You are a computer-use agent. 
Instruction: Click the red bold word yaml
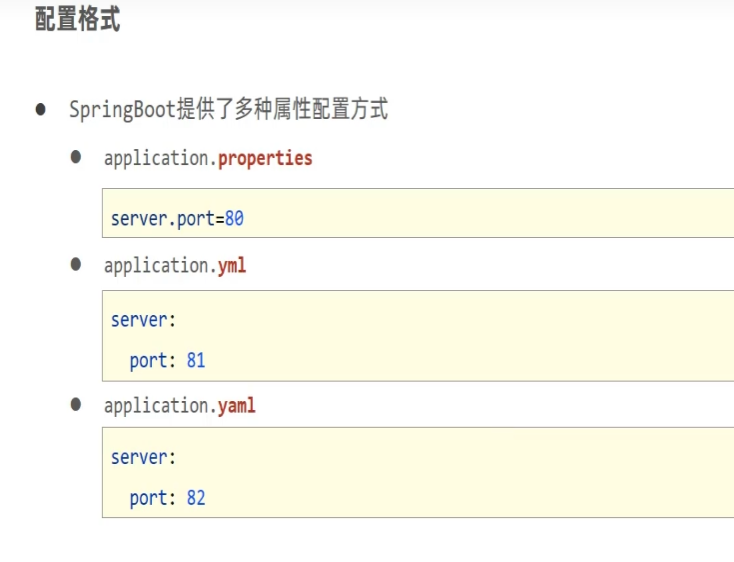237,405
